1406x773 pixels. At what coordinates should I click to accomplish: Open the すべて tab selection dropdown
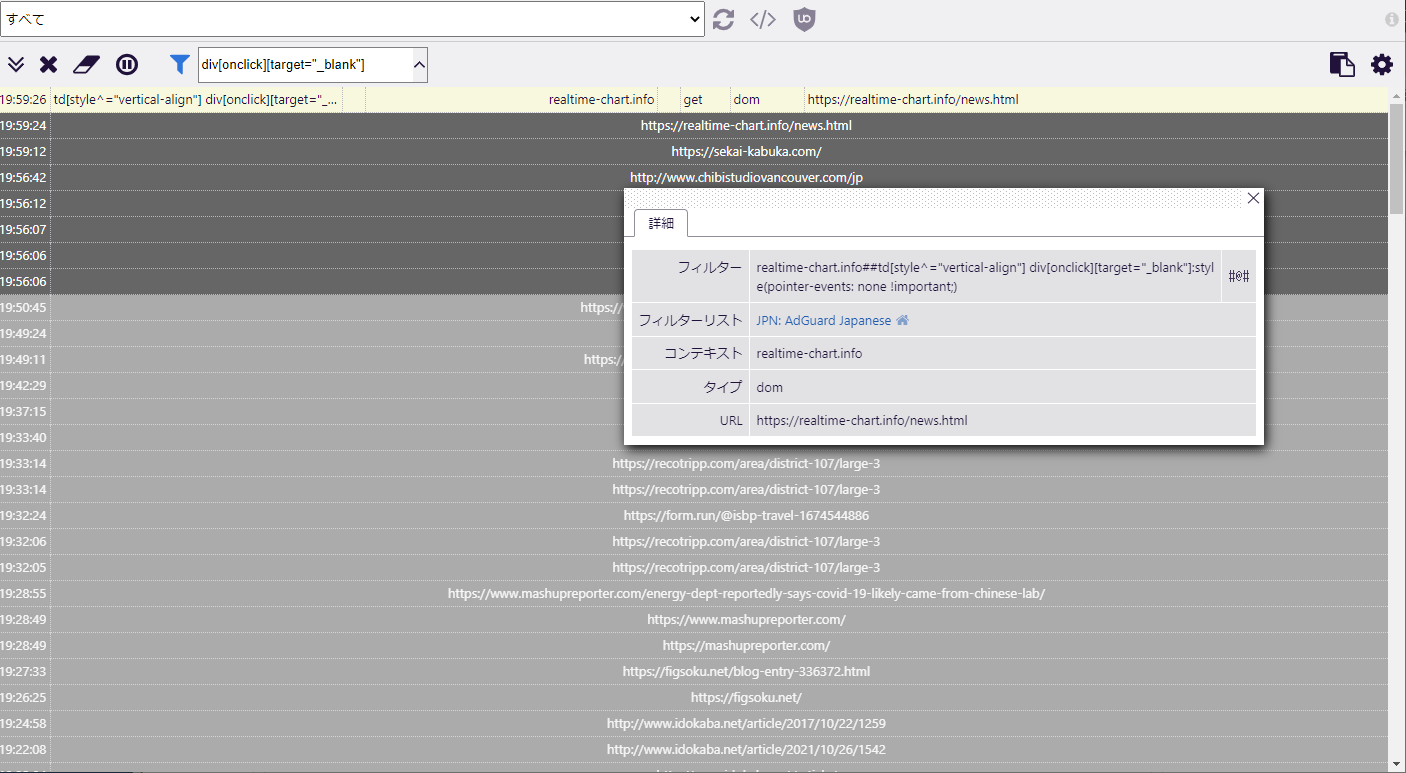pos(697,19)
